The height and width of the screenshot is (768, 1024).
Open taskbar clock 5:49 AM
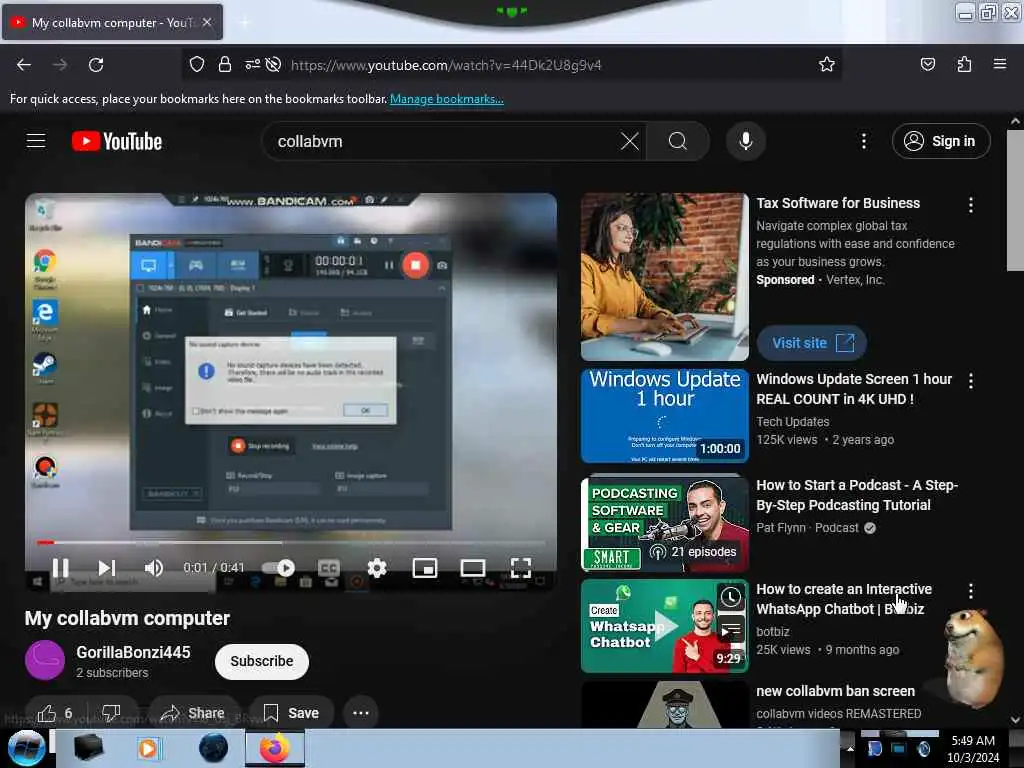(x=973, y=749)
